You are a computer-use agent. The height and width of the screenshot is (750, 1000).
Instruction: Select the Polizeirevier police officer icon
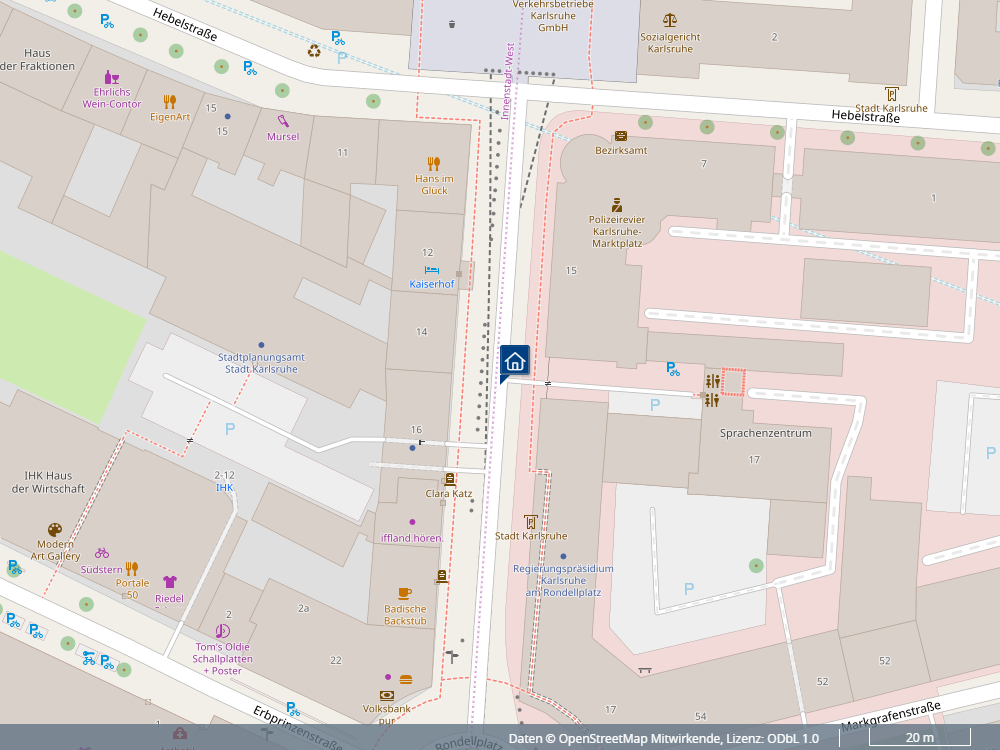click(617, 205)
